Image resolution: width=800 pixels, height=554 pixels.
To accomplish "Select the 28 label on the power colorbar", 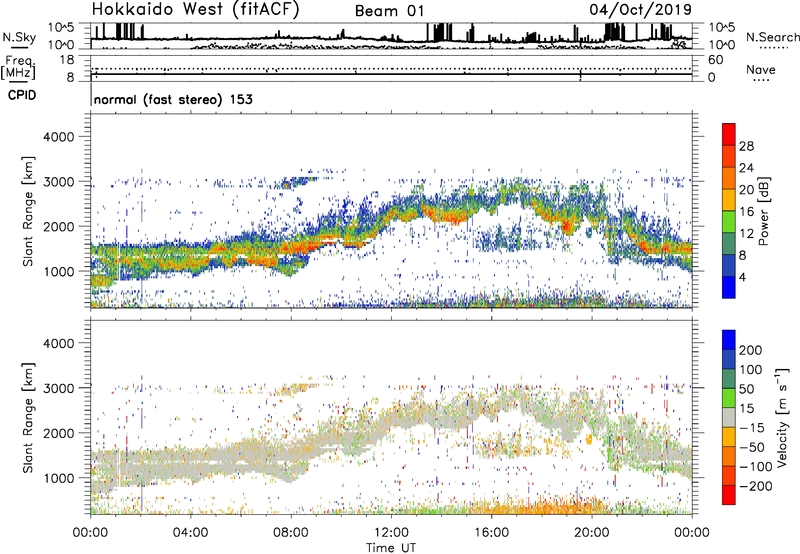I will 746,146.
